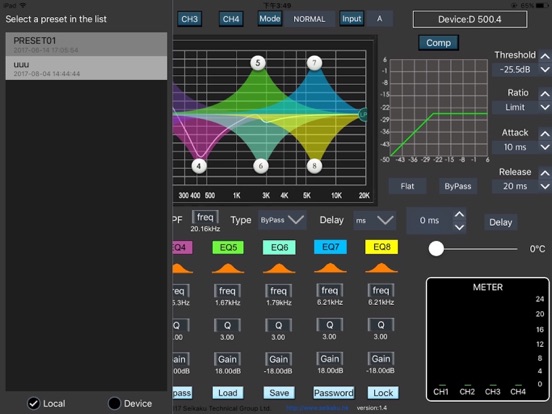Open the filter Type ByPass dropdown
552x414 pixels.
tap(282, 220)
